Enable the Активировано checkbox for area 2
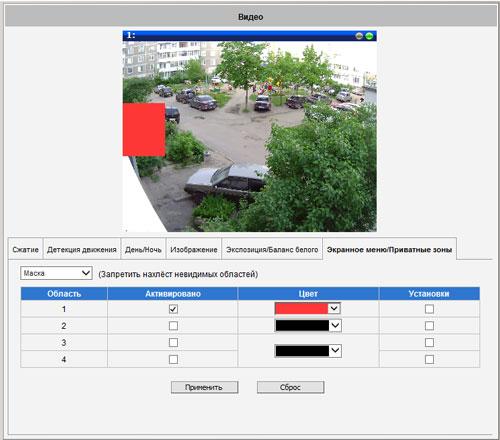 173,326
